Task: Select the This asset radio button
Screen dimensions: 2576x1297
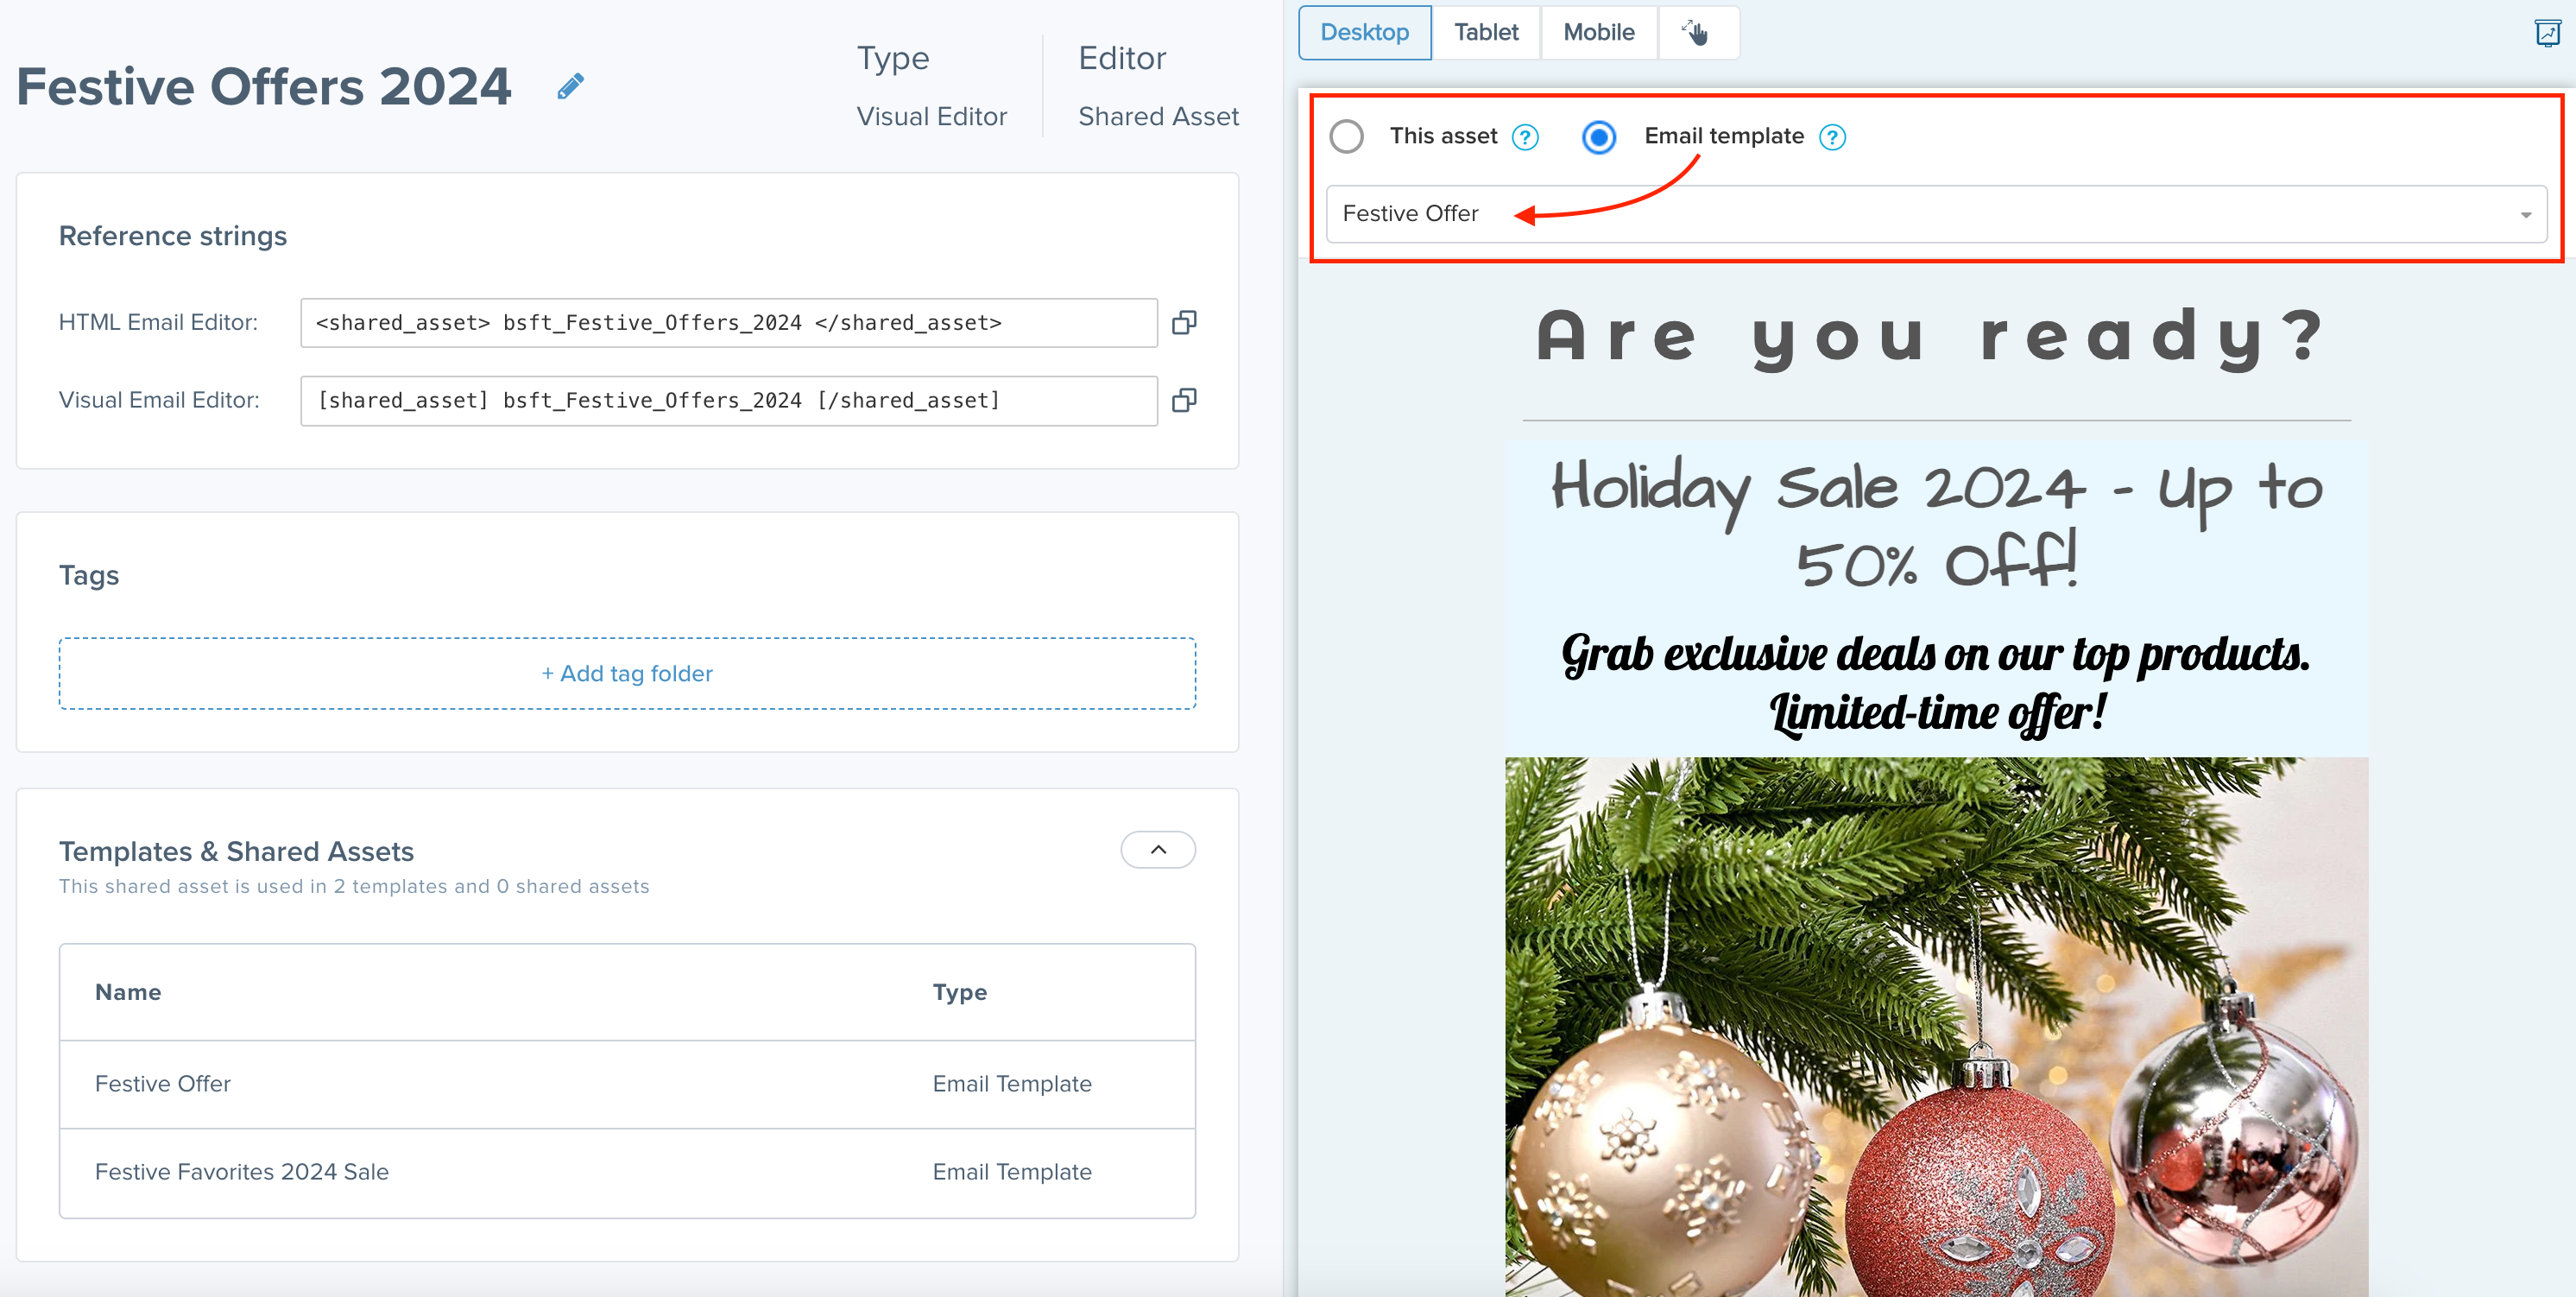Action: tap(1347, 136)
